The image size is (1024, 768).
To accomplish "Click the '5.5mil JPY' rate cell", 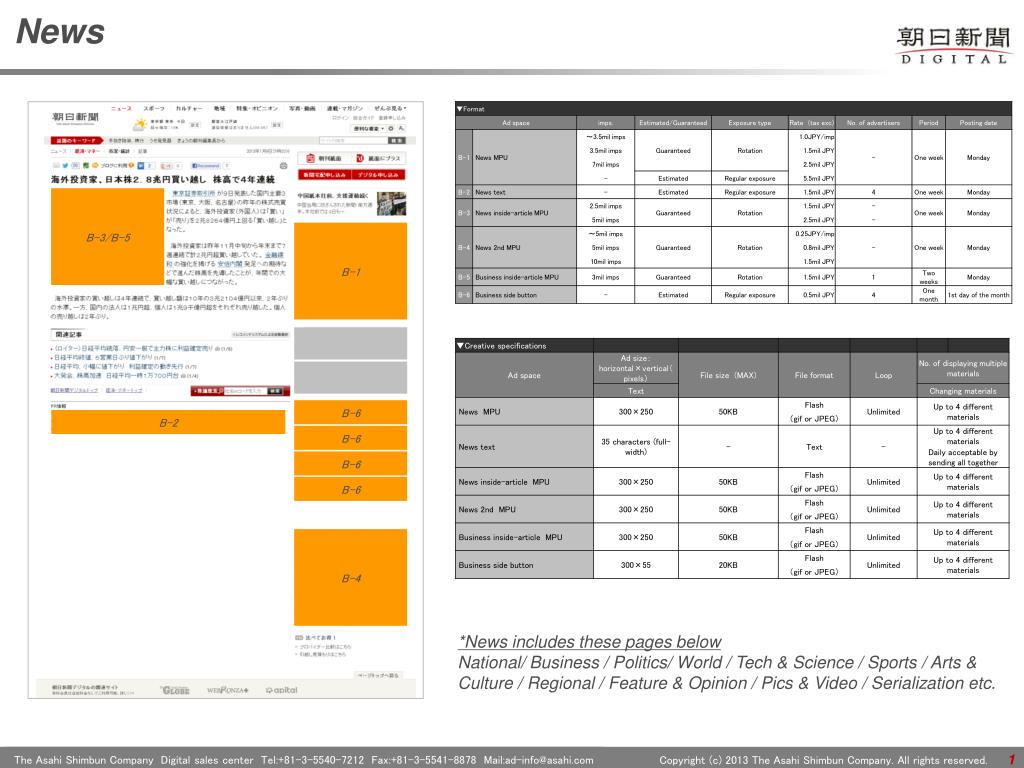I will 819,178.
